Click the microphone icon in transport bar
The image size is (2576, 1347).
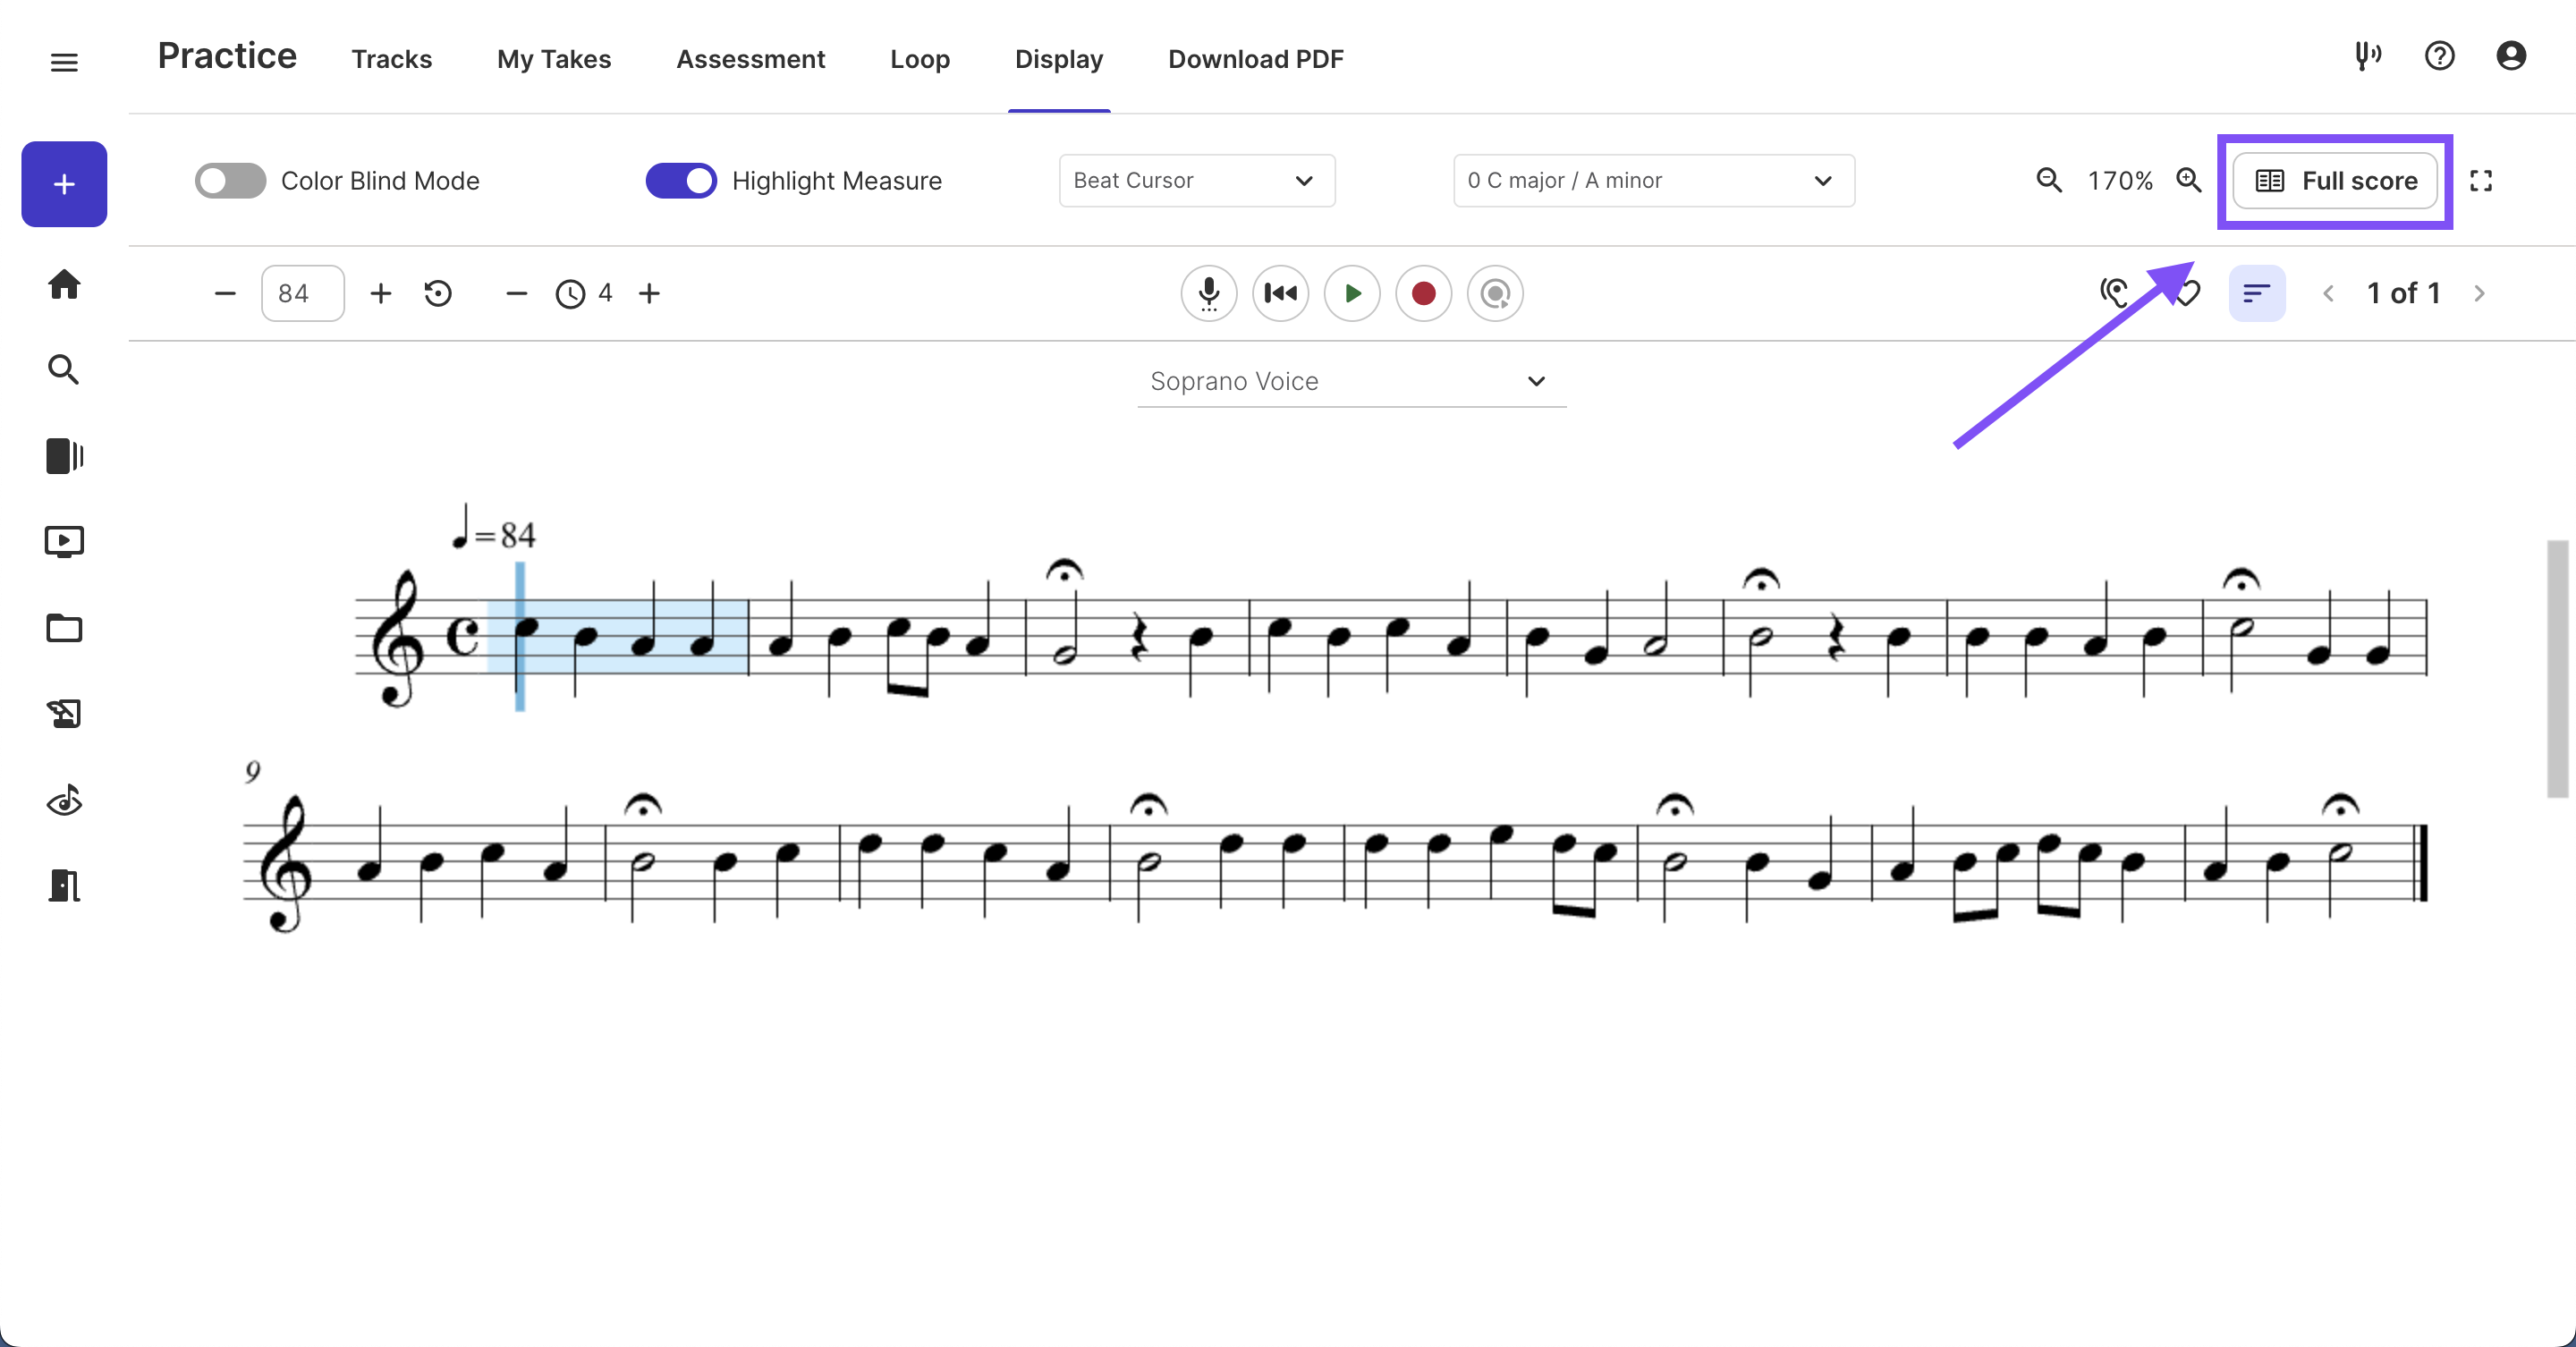(1208, 293)
